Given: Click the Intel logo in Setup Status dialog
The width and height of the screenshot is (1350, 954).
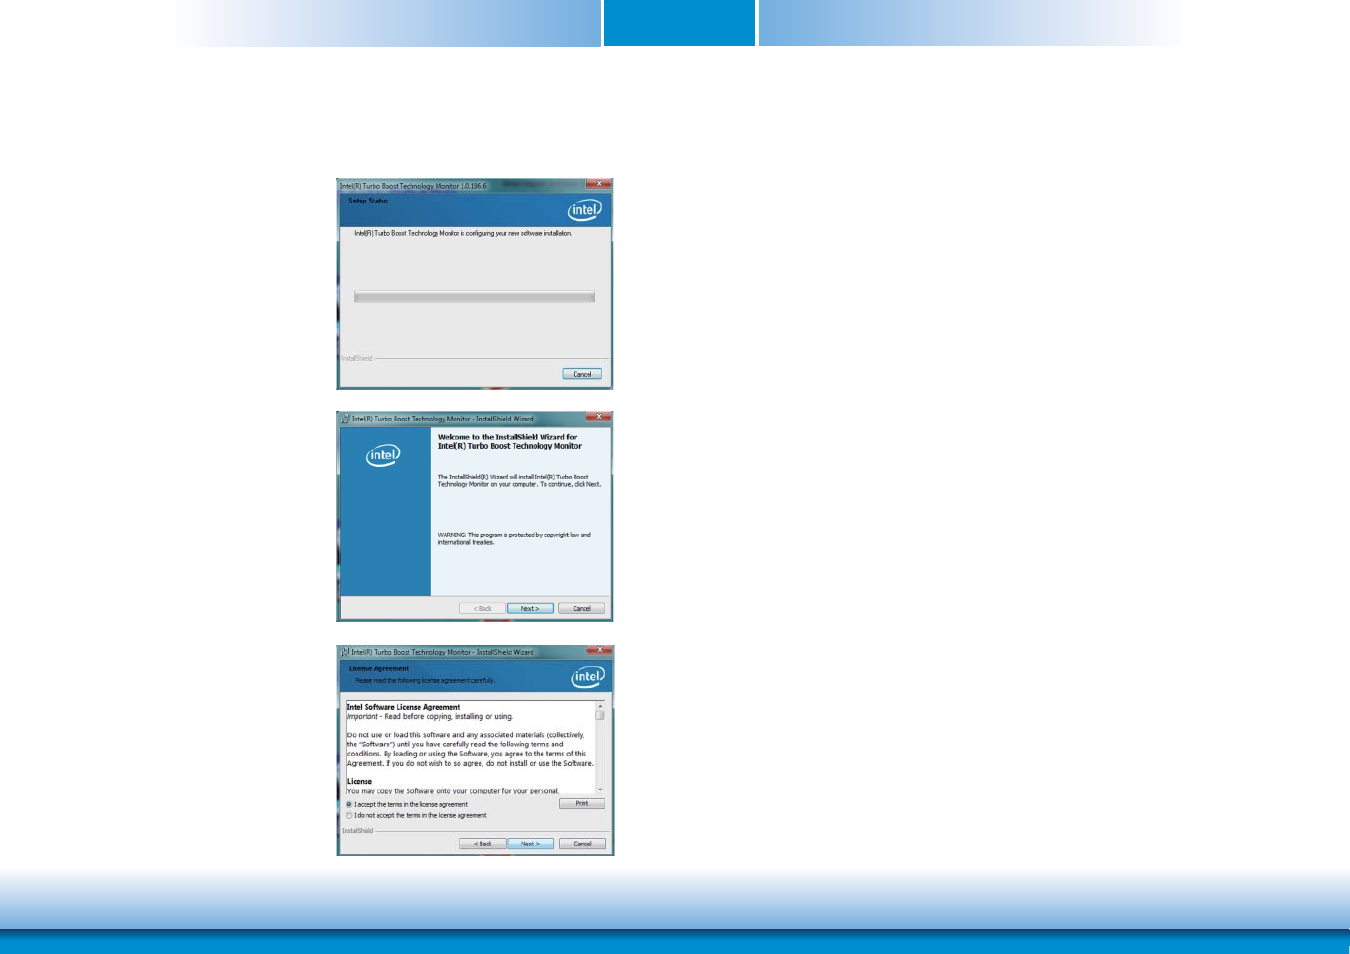Looking at the screenshot, I should point(585,210).
